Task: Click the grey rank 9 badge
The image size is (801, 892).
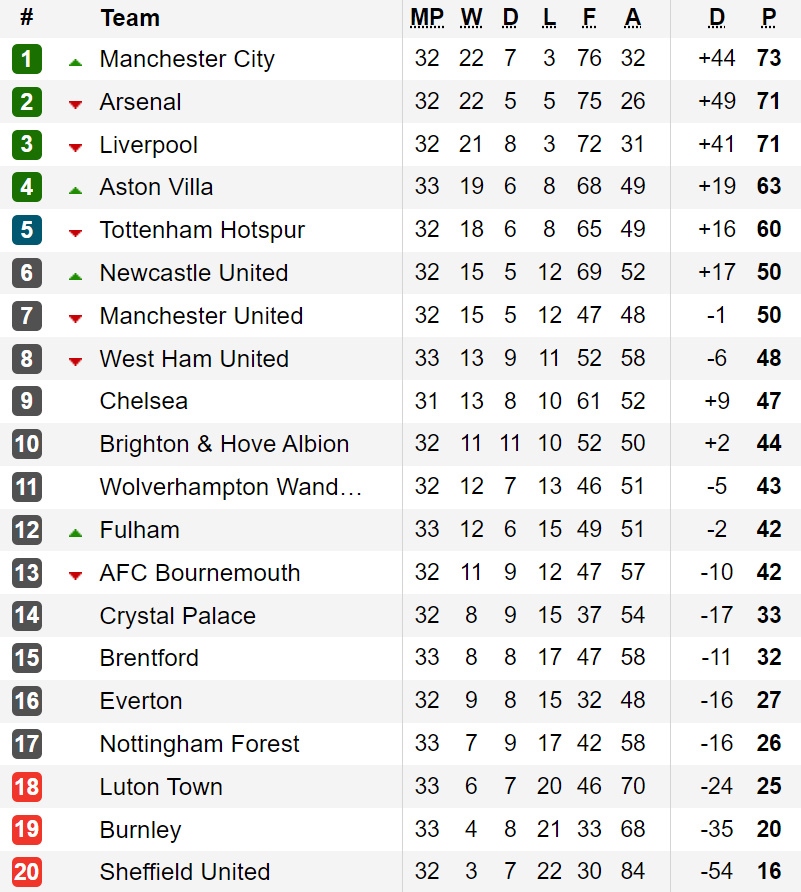Action: click(27, 401)
